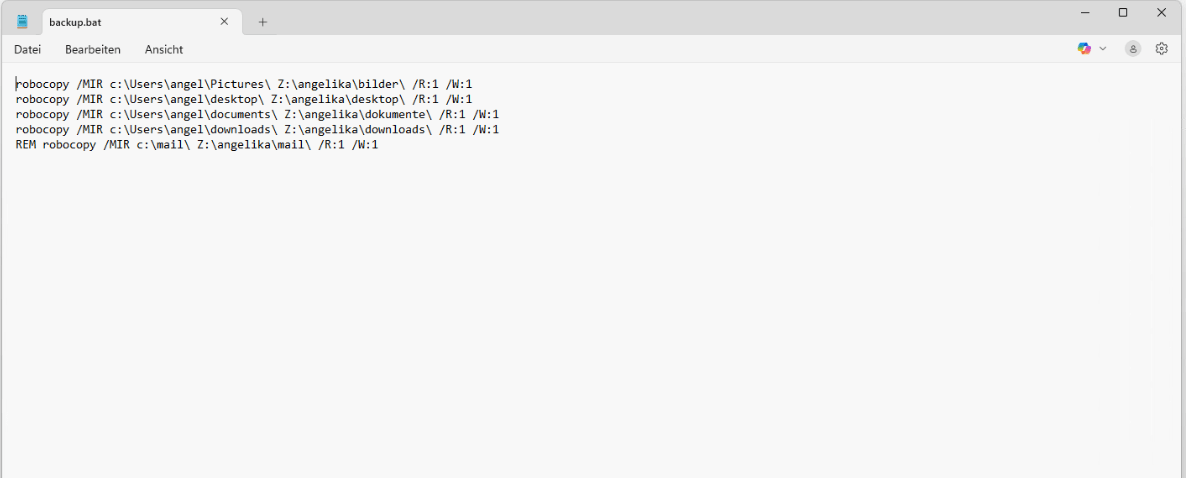Click the REM robocopy mail line
This screenshot has width=1186, height=478.
197,144
